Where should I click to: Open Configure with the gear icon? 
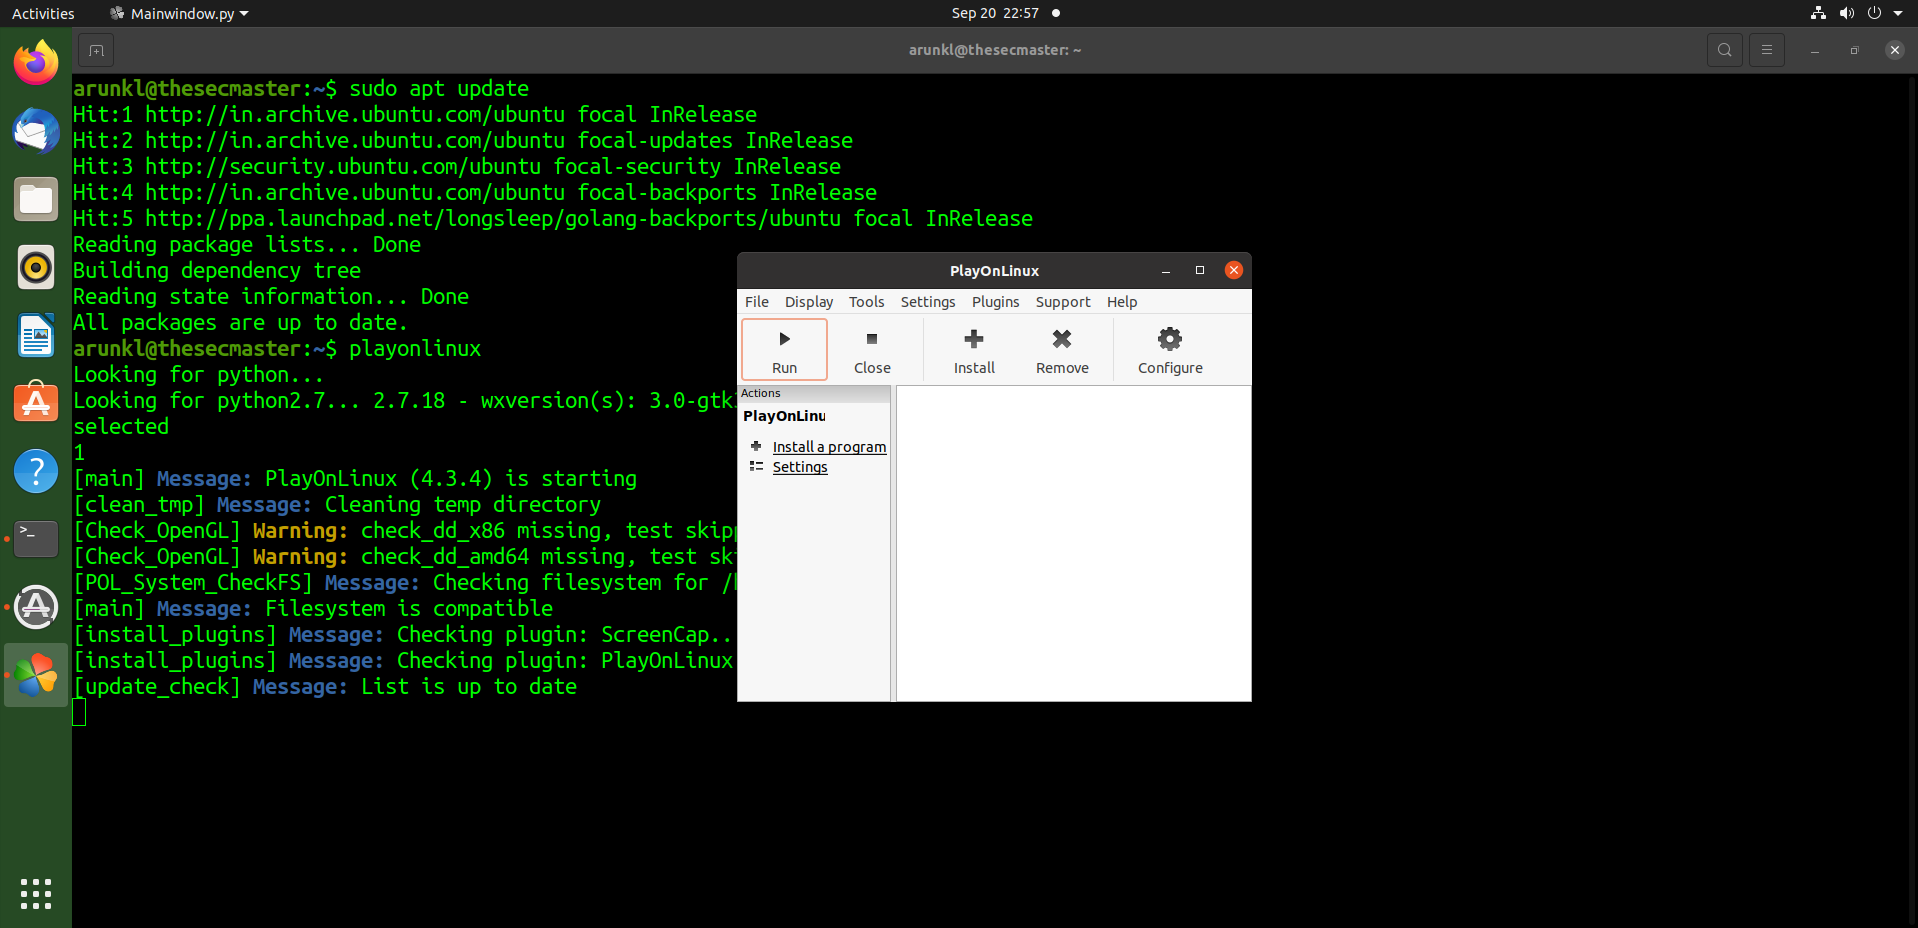[1170, 349]
